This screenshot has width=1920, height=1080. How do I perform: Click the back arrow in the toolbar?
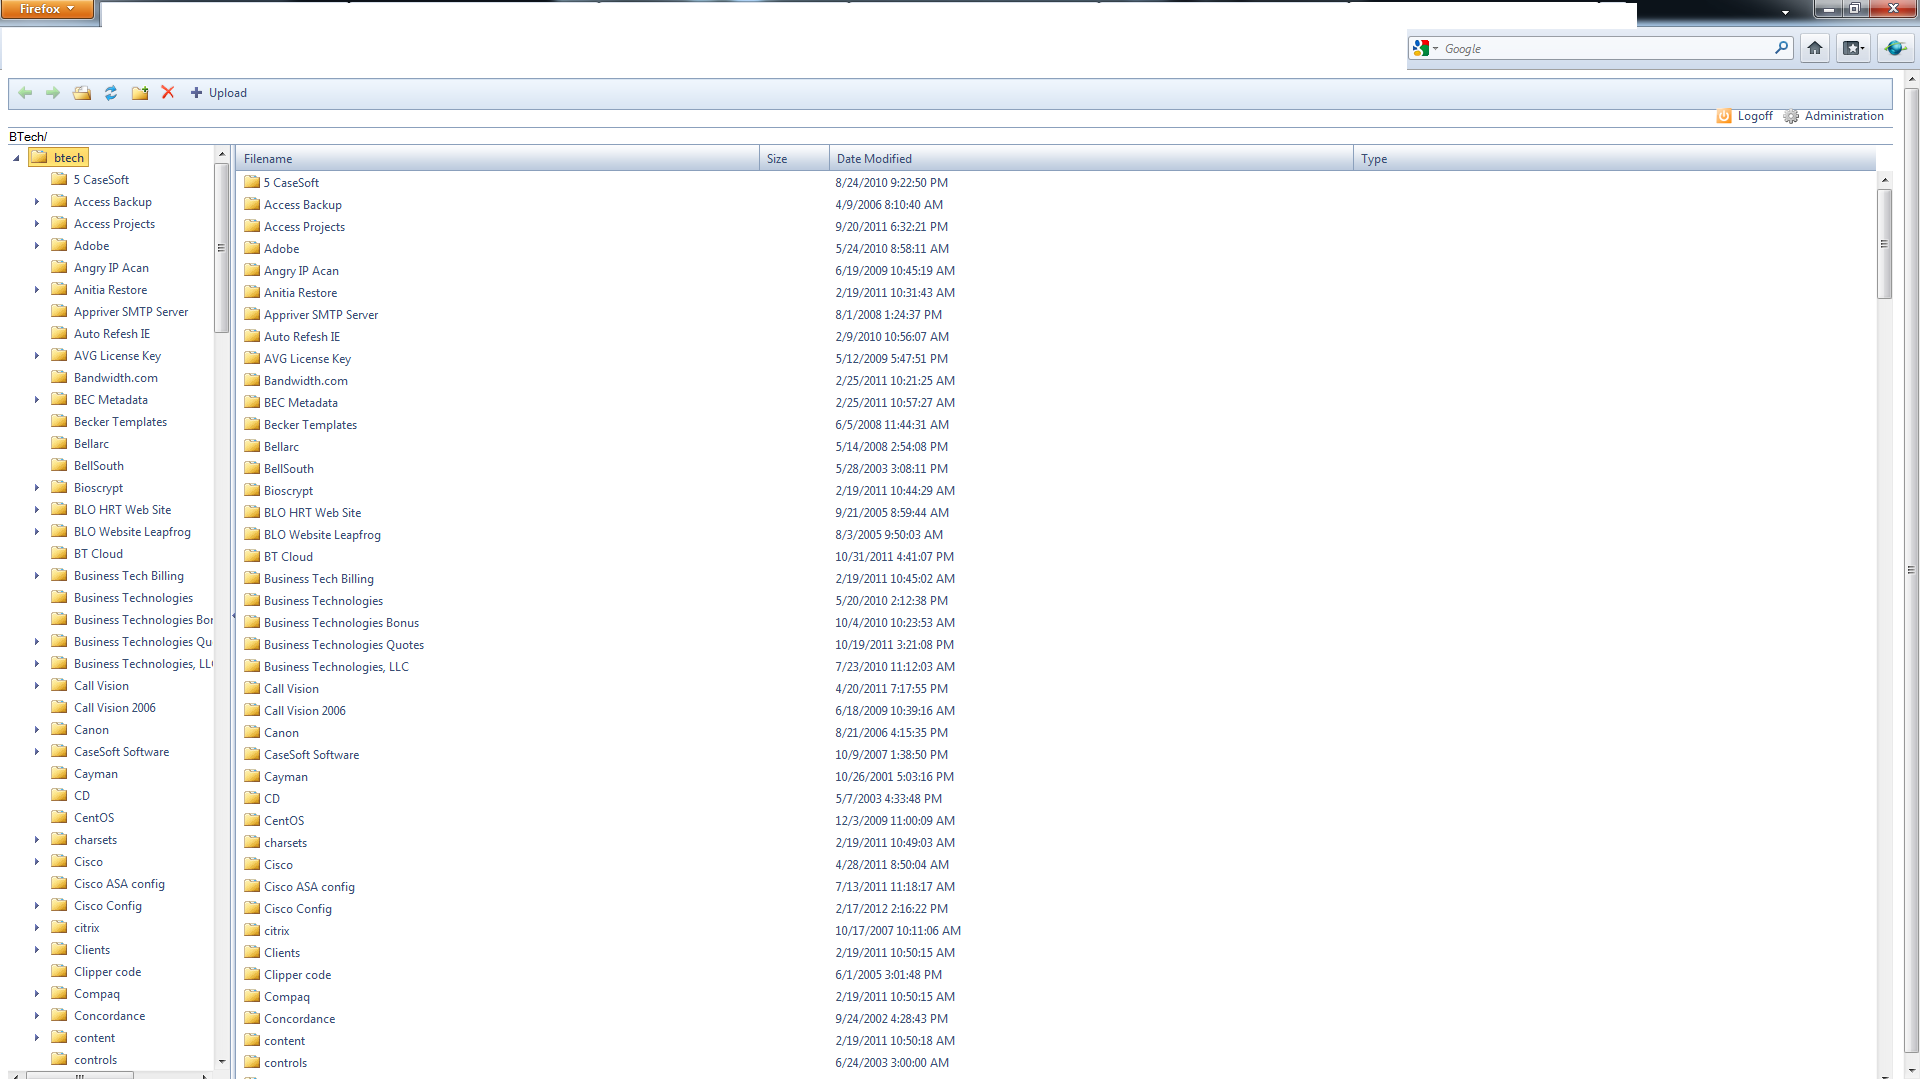coord(25,93)
